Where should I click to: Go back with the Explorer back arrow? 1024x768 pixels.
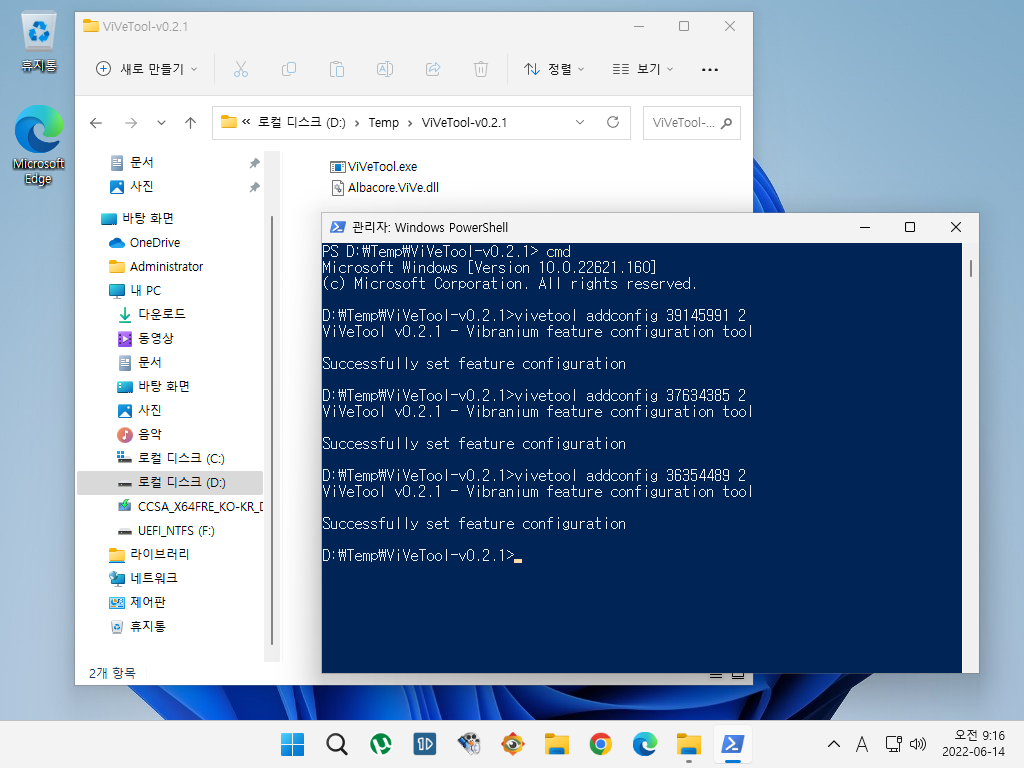point(96,123)
